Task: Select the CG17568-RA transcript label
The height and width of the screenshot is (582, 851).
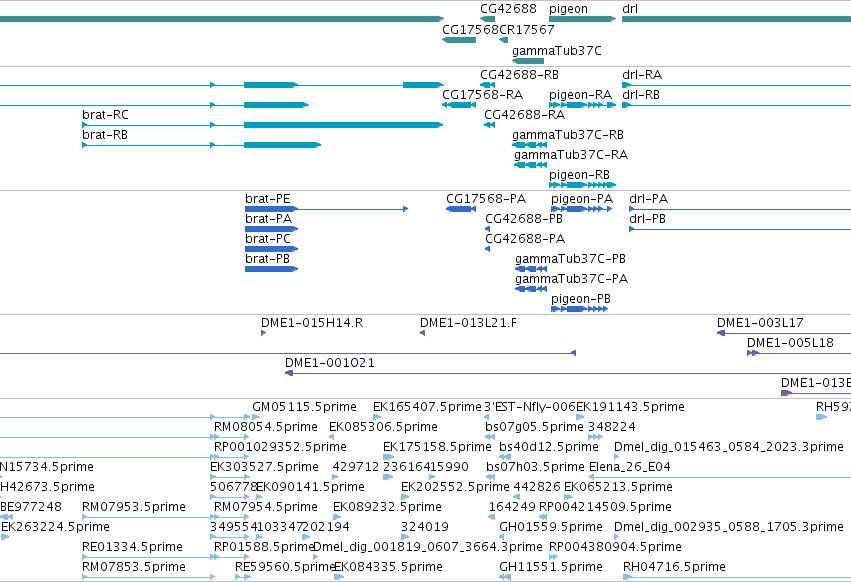Action: click(x=482, y=94)
